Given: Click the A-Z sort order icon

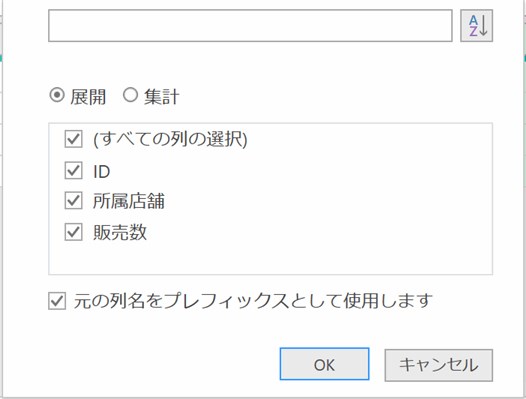Looking at the screenshot, I should (476, 26).
